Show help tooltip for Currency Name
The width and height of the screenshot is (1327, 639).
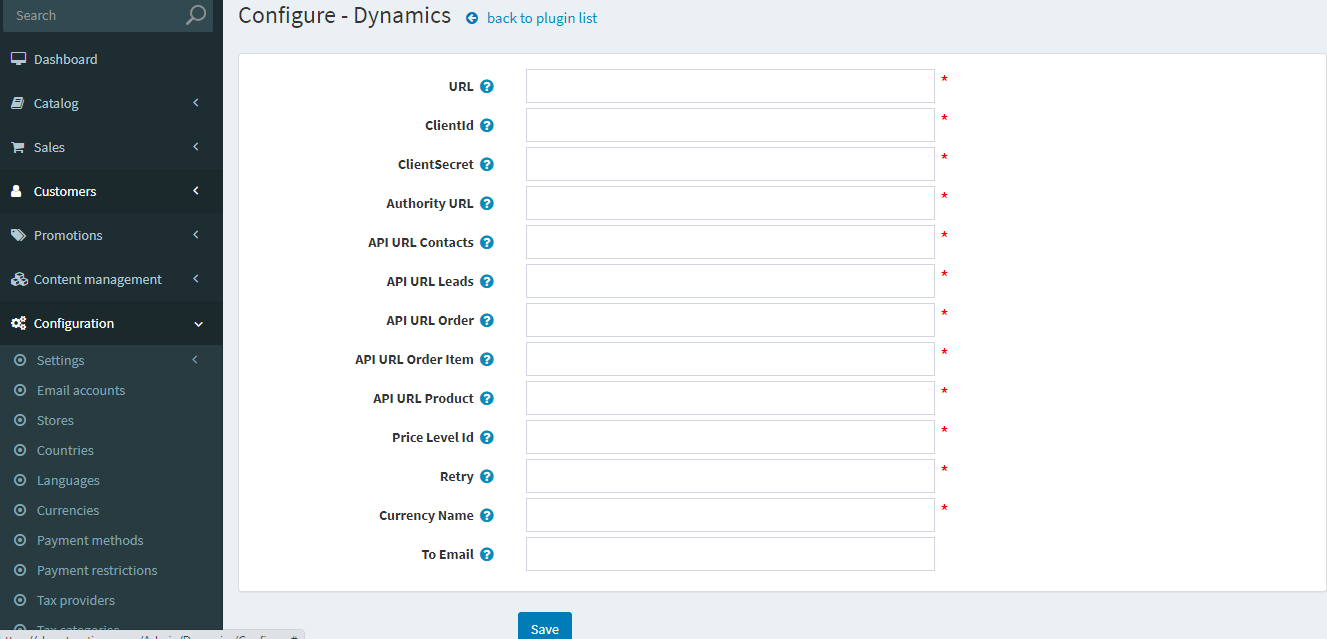pos(487,515)
